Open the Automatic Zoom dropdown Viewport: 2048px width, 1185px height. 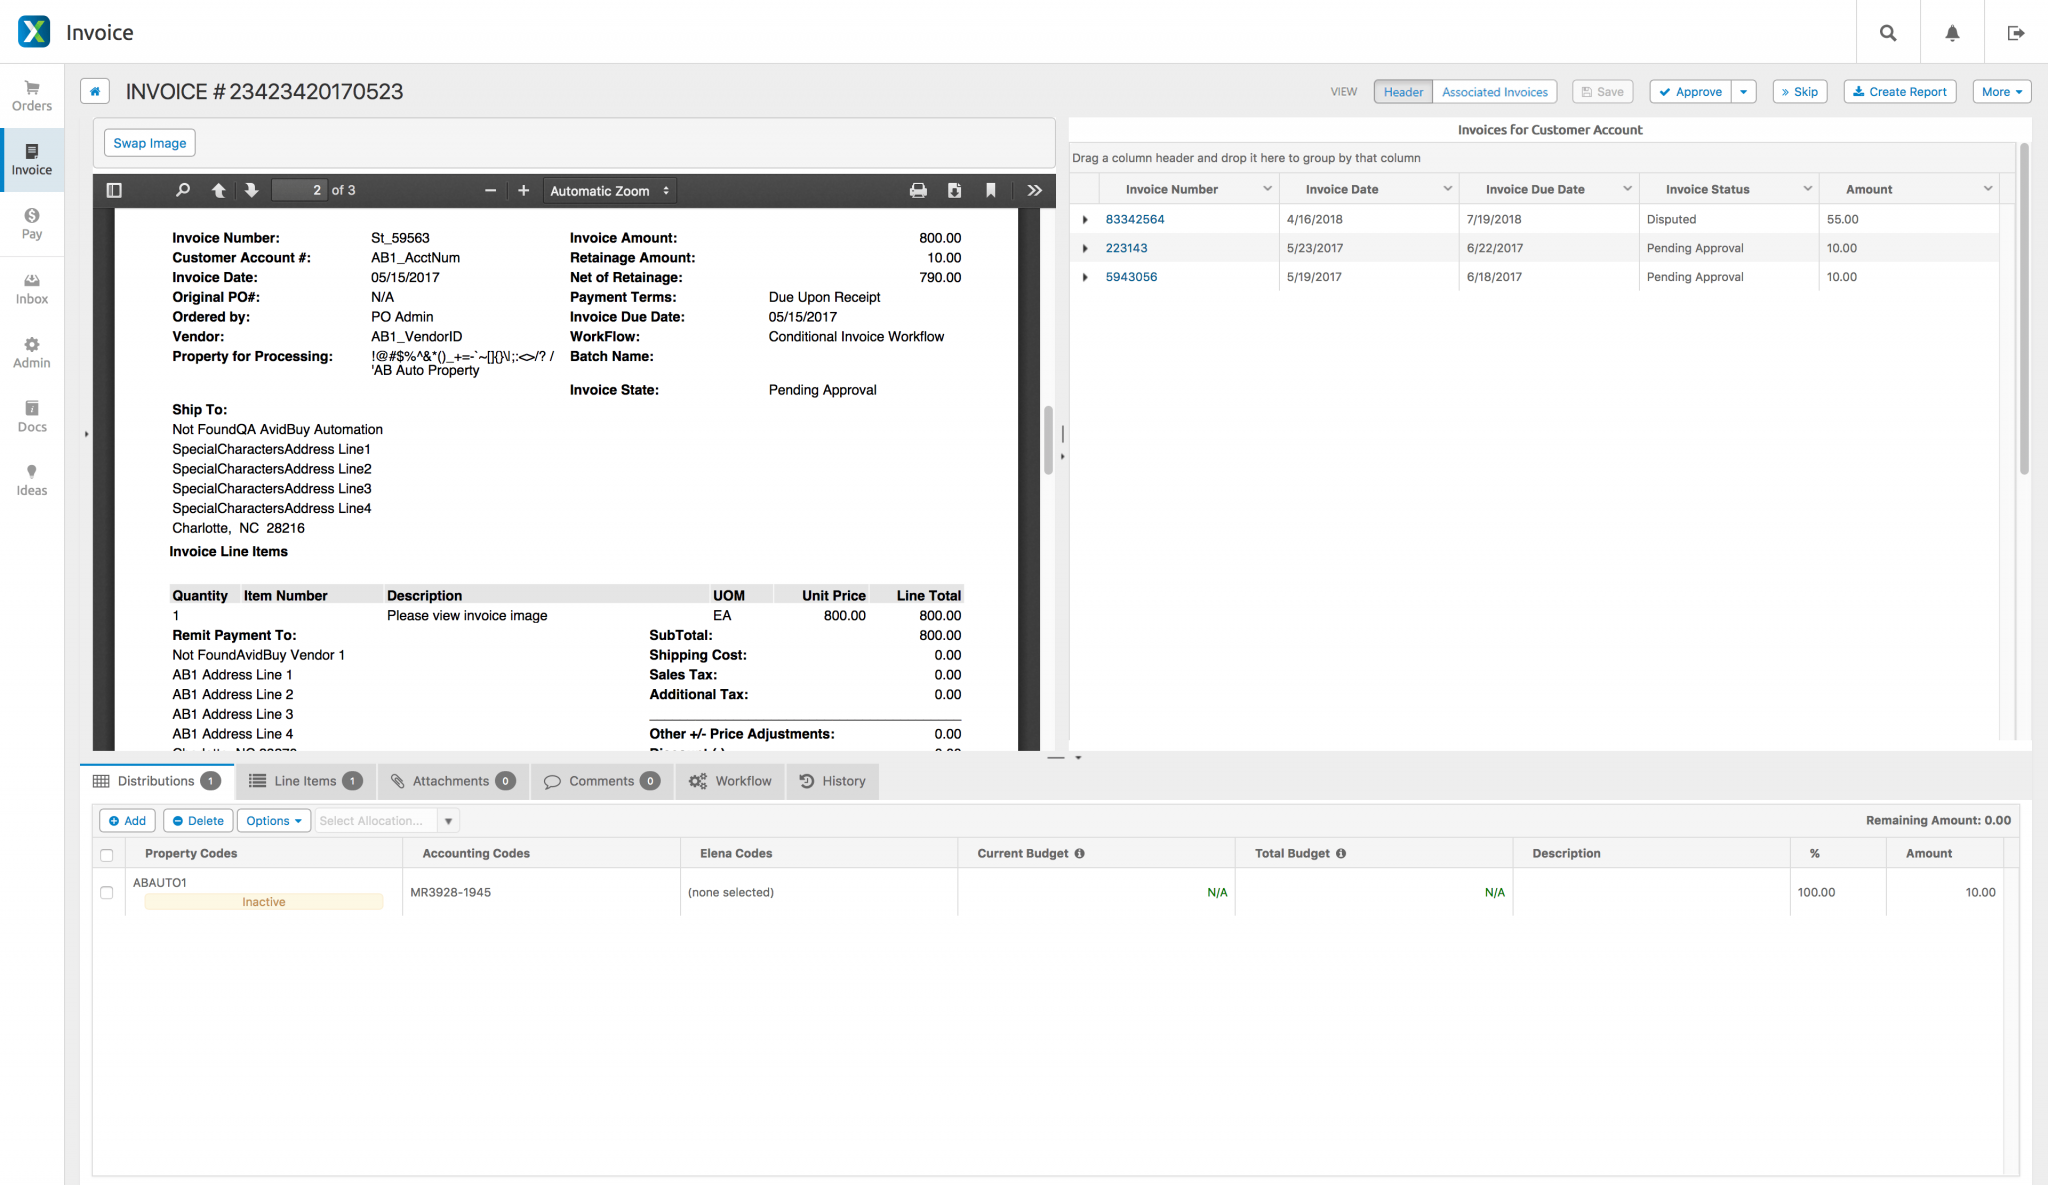(x=608, y=190)
